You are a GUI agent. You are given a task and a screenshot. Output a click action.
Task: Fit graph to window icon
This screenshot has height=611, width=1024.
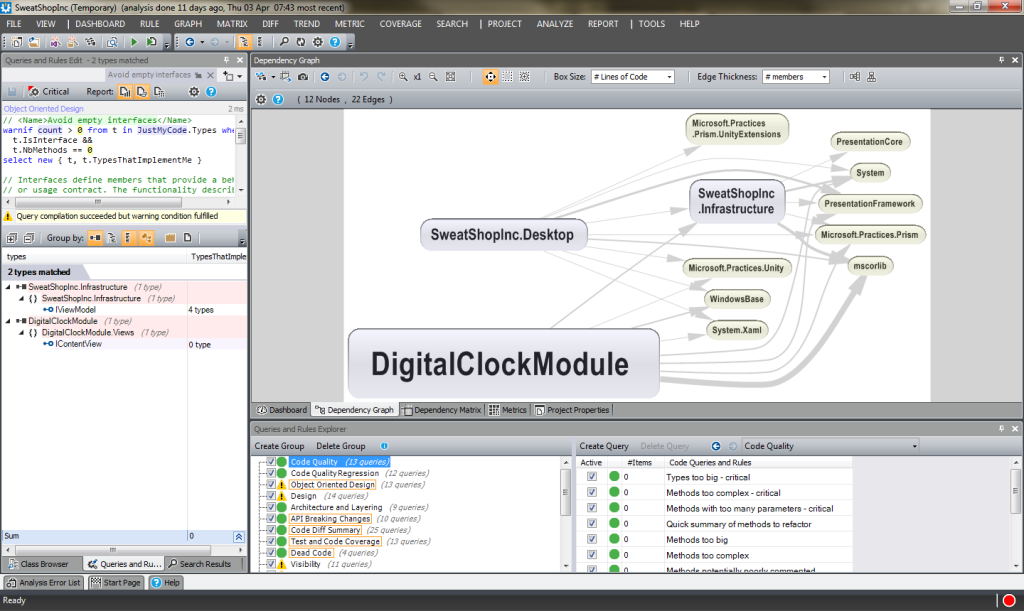[450, 76]
